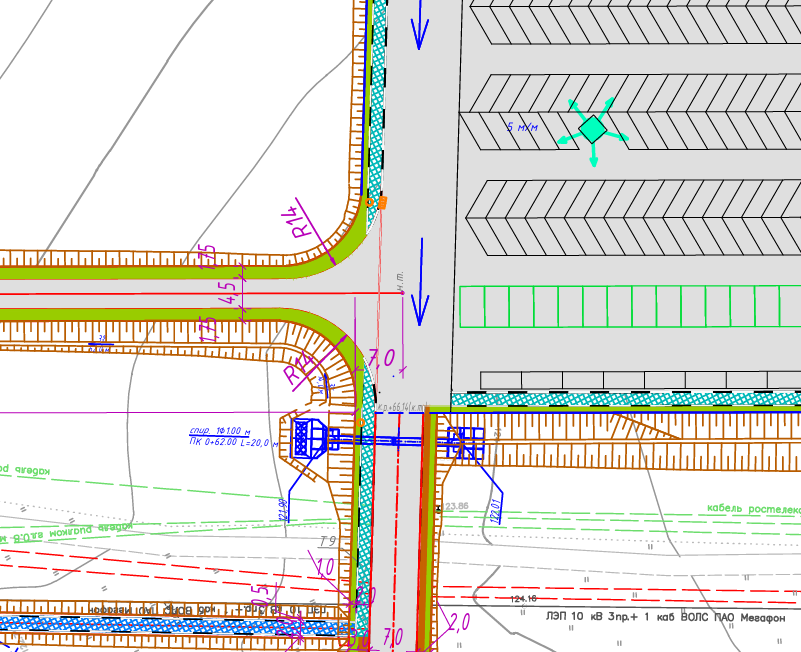This screenshot has height=652, width=801.
Task: Select the "4,5" road width dimension
Action: [229, 294]
